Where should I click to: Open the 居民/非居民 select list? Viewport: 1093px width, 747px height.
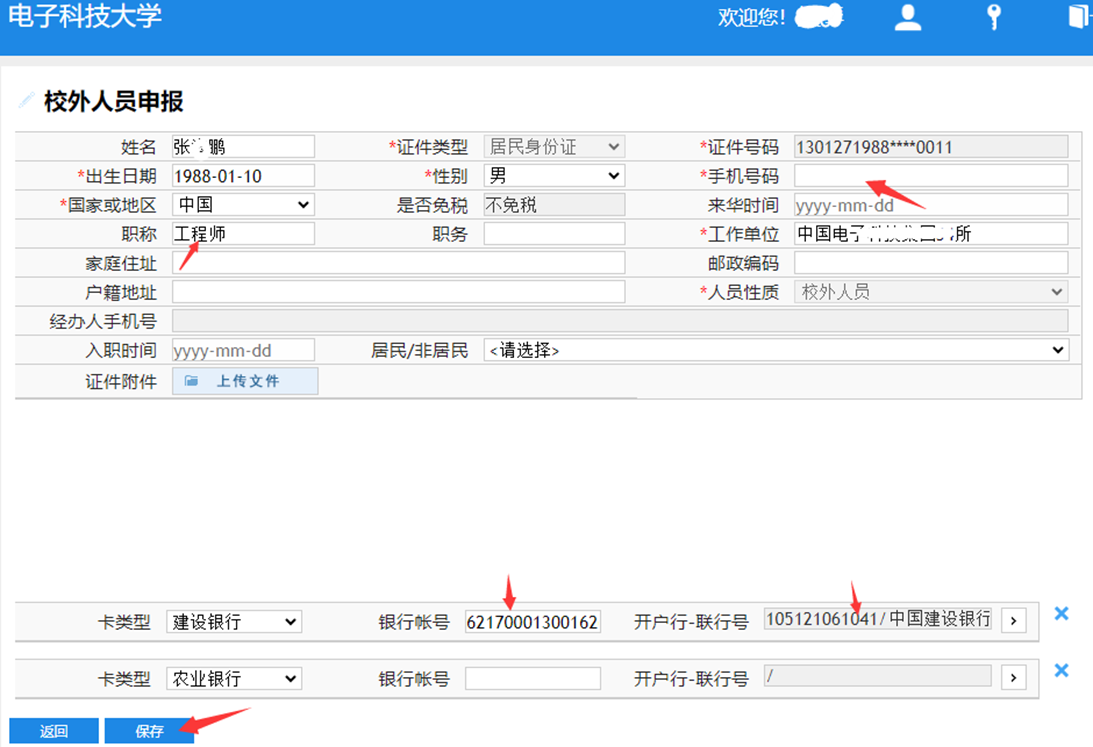coord(775,350)
